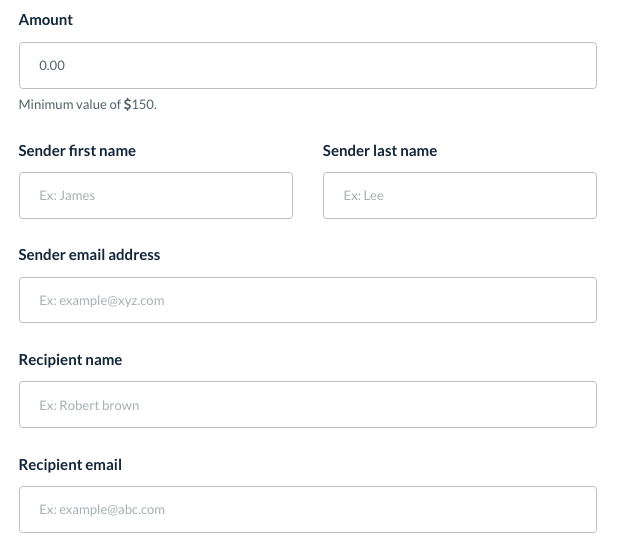Click the 'Ex: Robert brown' placeholder
619x552 pixels.
pyautogui.click(x=89, y=405)
